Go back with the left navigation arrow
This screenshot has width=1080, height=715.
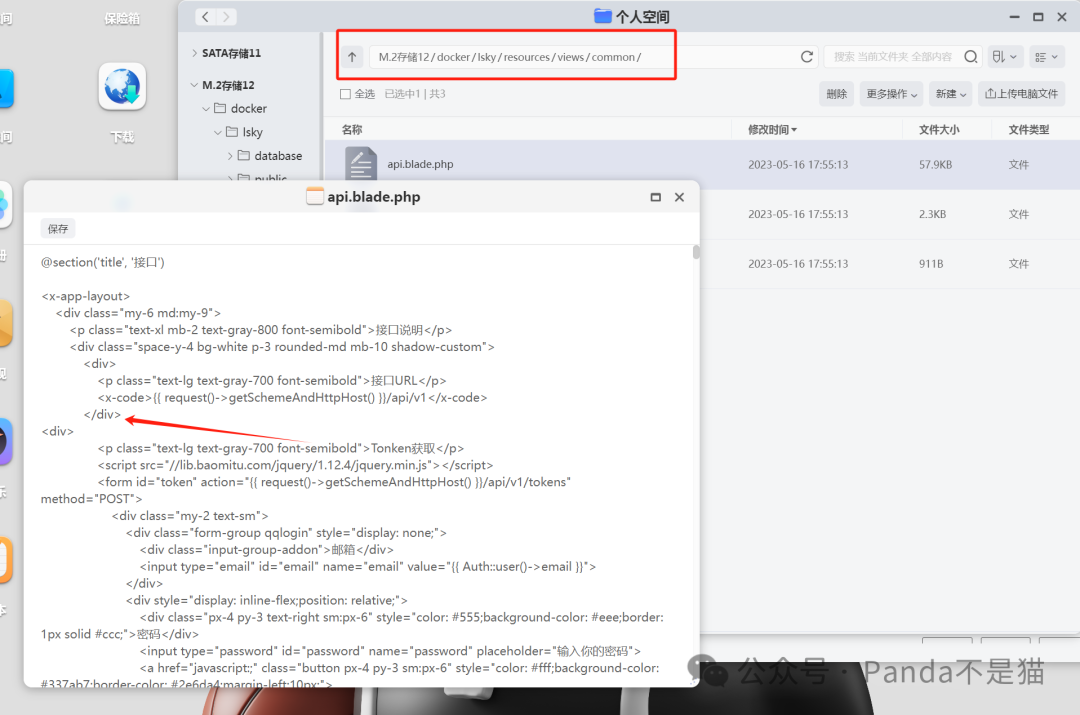coord(206,17)
